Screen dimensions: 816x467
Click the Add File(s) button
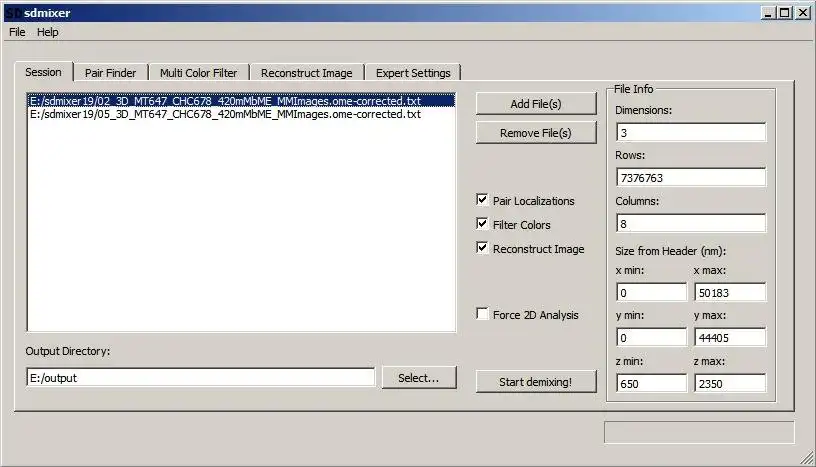tap(536, 104)
